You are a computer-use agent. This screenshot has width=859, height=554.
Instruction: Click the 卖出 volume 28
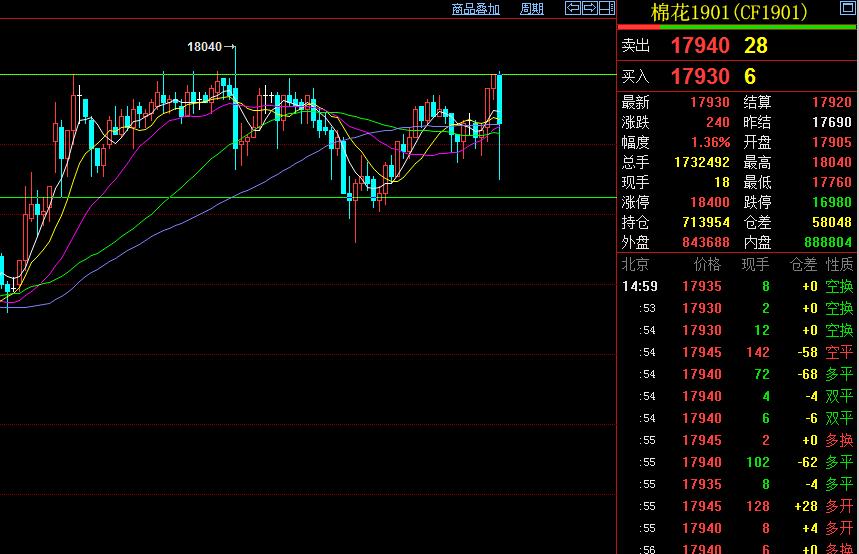click(x=755, y=45)
